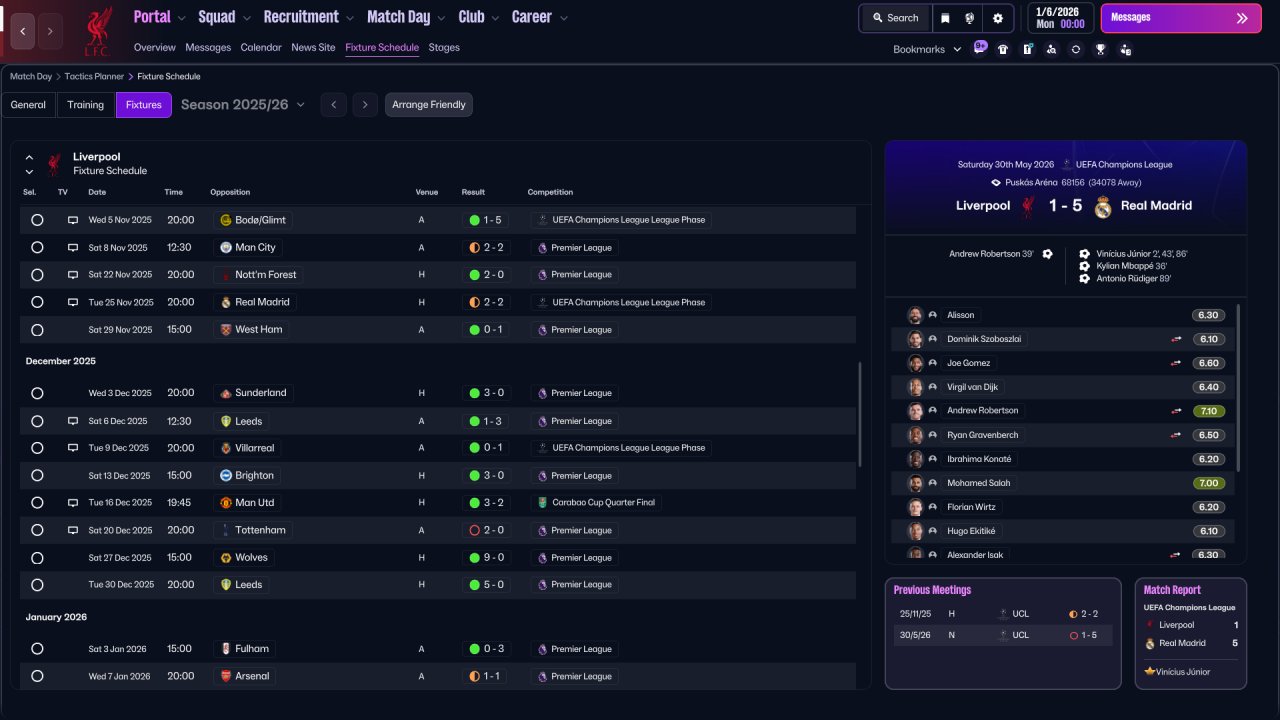
Task: Click the TV icon for Bodø/Glimt fixture
Action: 73,220
